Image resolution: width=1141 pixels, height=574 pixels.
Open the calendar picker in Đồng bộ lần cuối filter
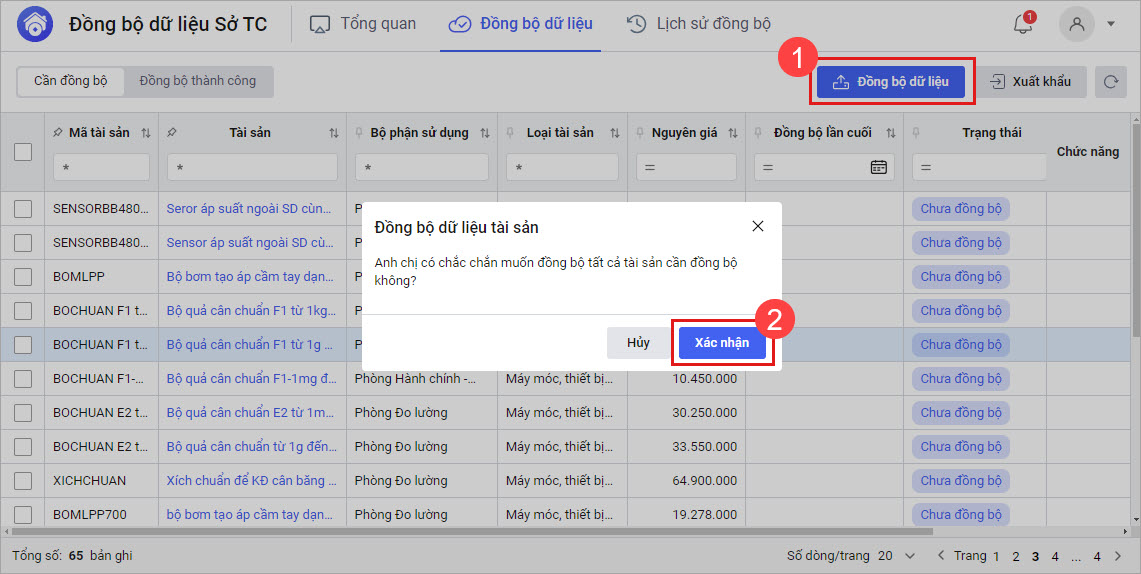coord(879,167)
